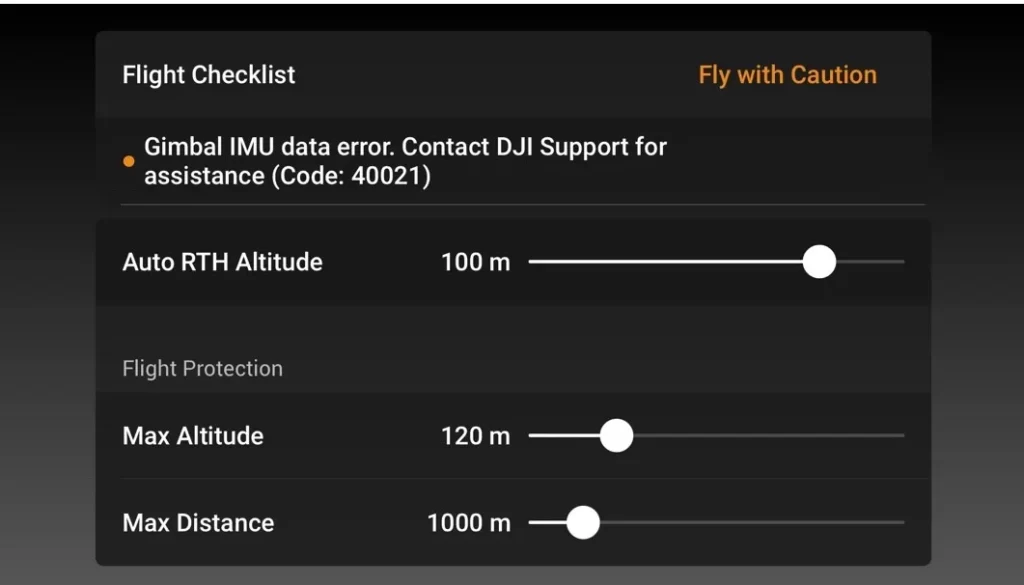Click the Max Altitude slider knob
Image resolution: width=1024 pixels, height=585 pixels.
[x=618, y=435]
